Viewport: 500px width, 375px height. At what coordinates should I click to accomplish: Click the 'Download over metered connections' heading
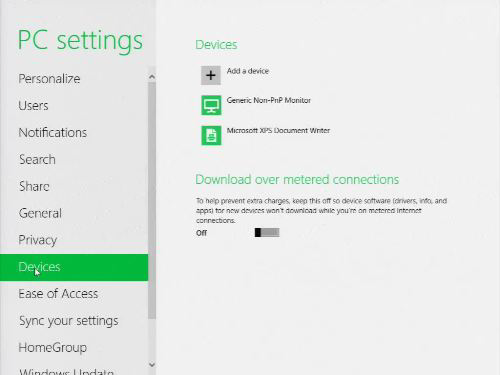click(x=297, y=179)
